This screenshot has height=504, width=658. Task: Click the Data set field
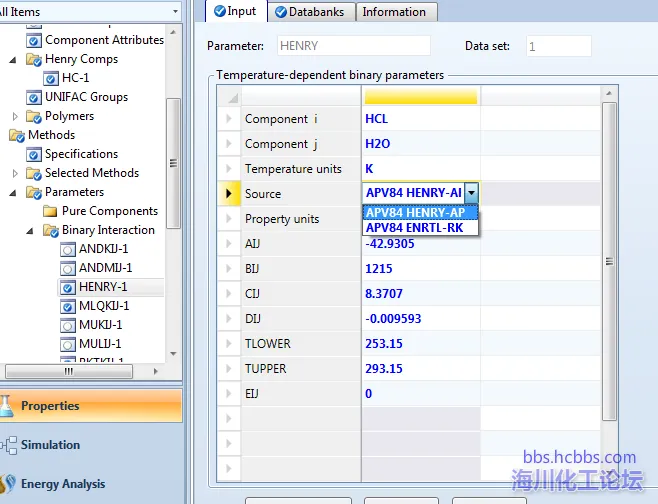tap(559, 46)
